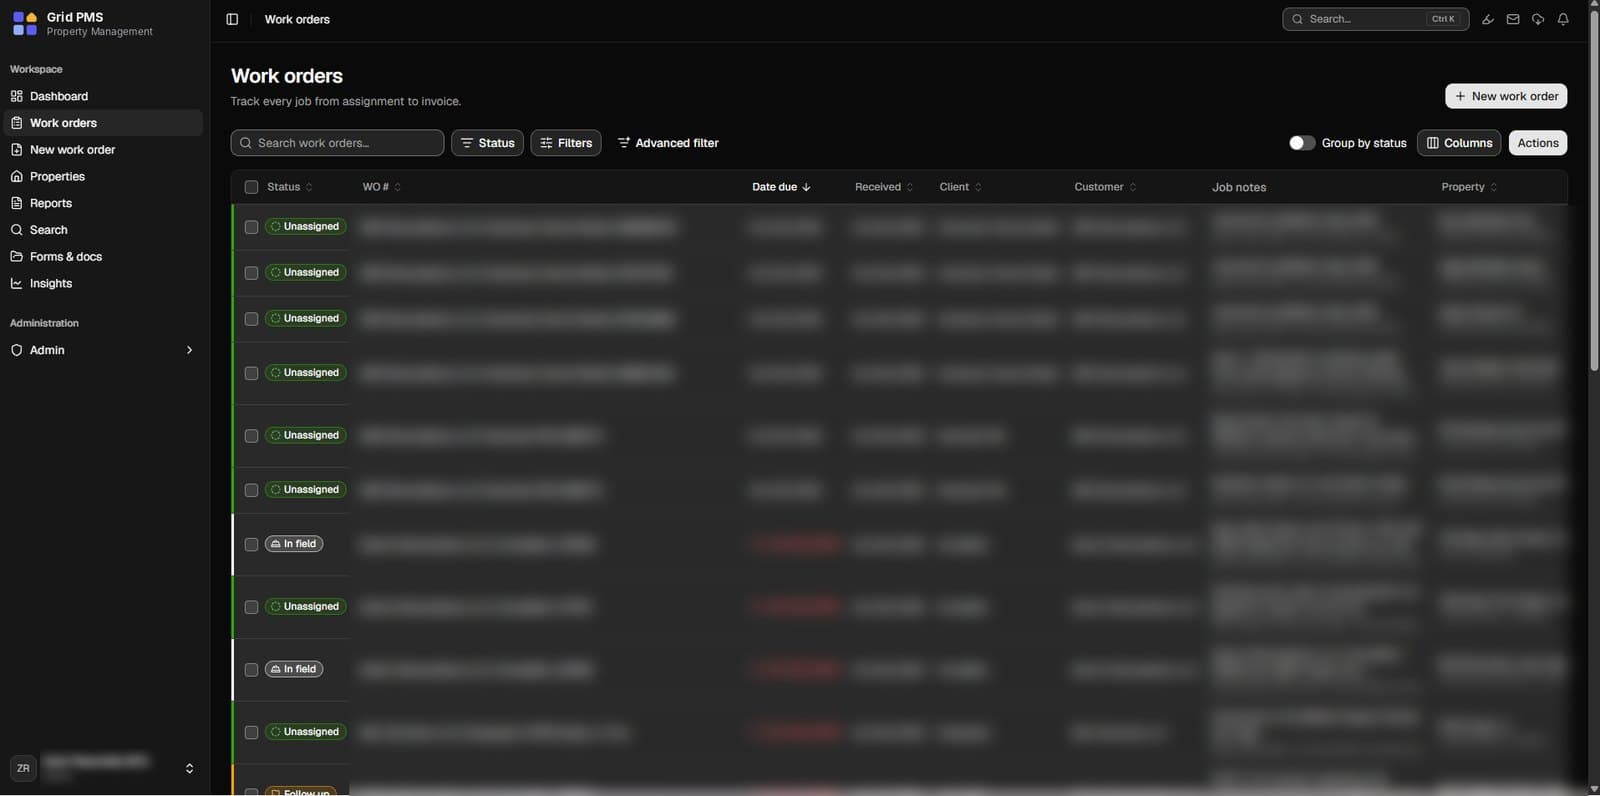Open Insights in the sidebar
Image resolution: width=1600 pixels, height=796 pixels.
pyautogui.click(x=103, y=283)
